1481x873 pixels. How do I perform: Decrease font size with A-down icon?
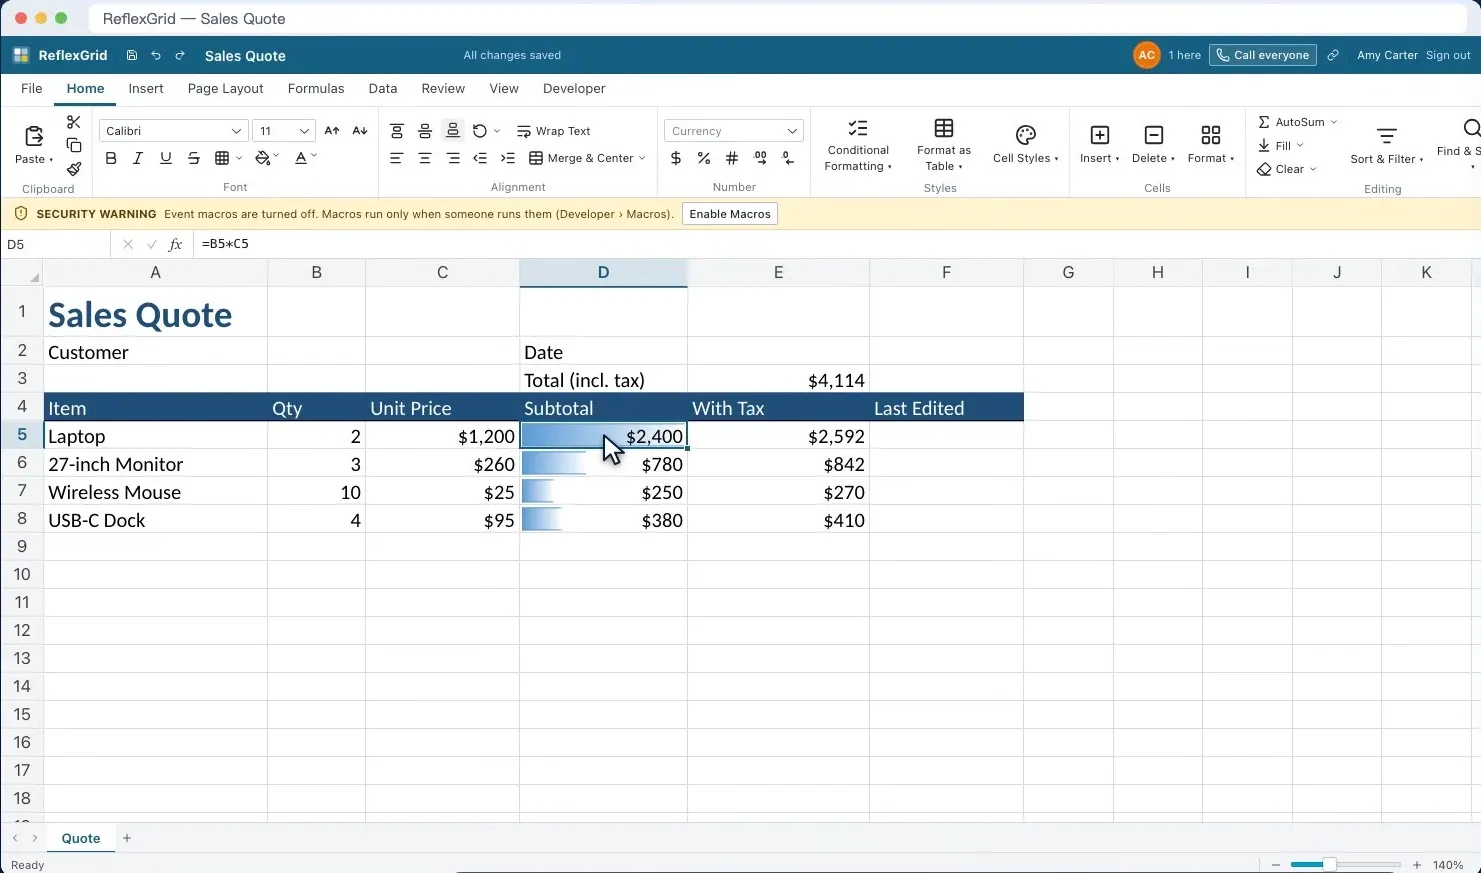[x=360, y=131]
